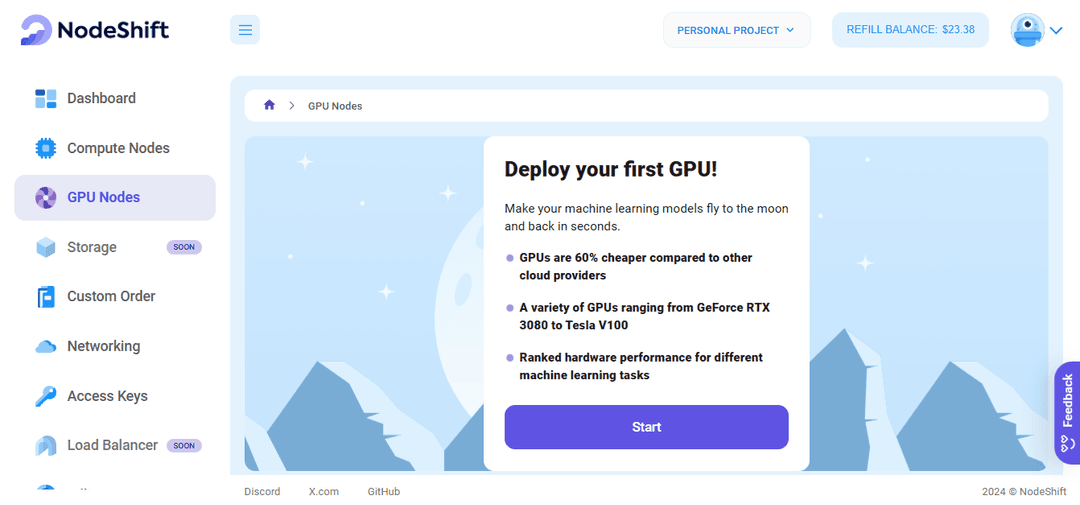
Task: Open the Dashboard menu item
Action: coord(115,99)
